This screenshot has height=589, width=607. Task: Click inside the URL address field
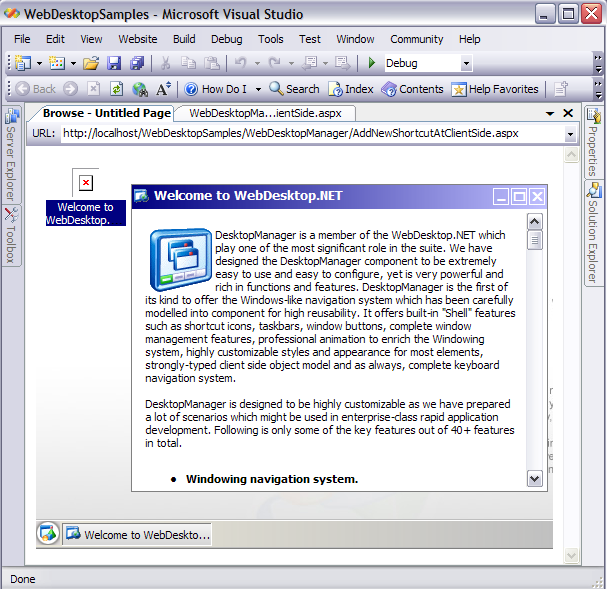[300, 133]
